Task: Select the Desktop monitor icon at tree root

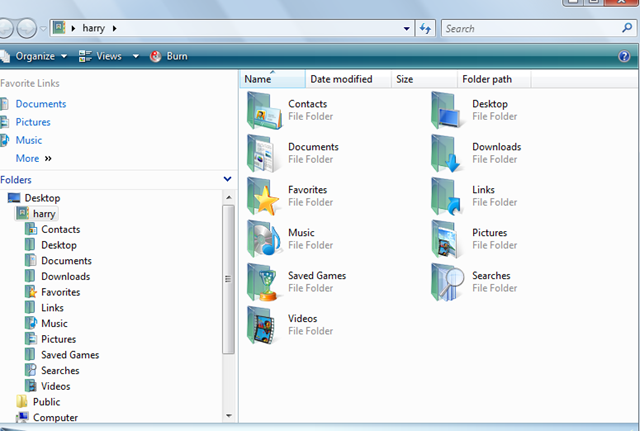Action: (14, 198)
